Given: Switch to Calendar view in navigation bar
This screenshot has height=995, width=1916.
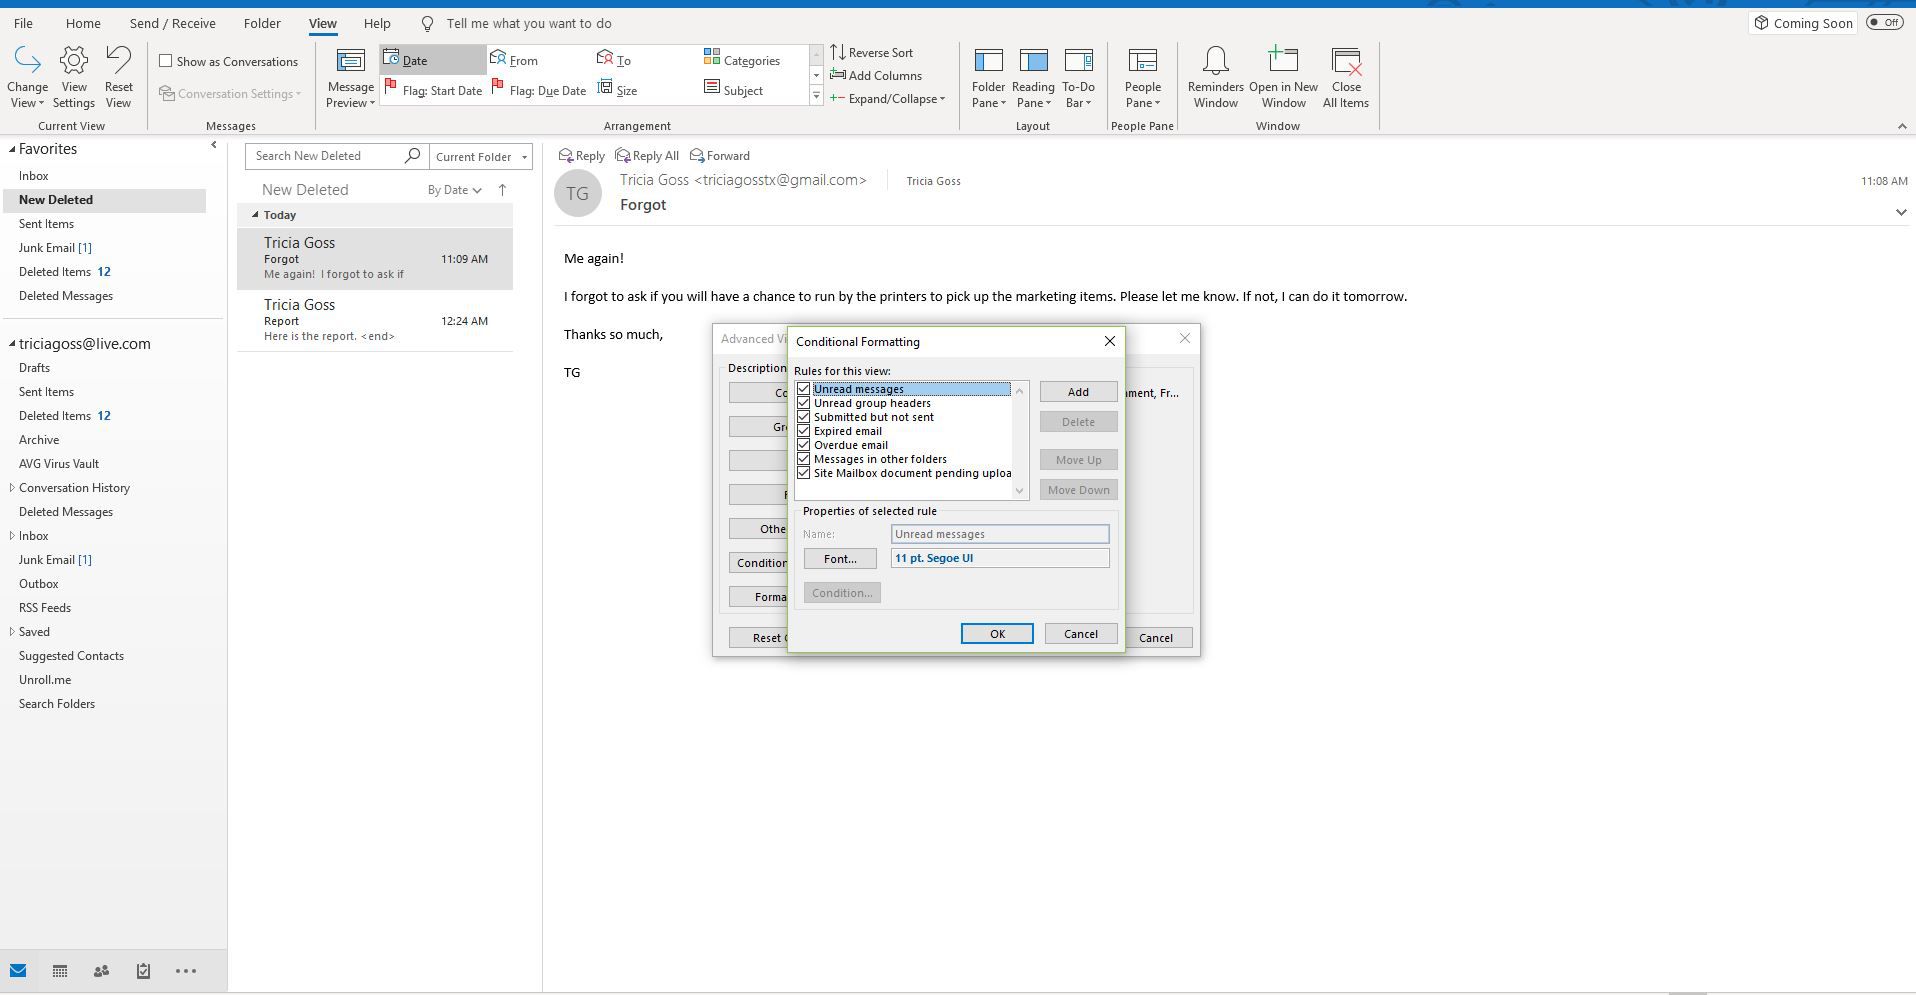Looking at the screenshot, I should point(60,971).
